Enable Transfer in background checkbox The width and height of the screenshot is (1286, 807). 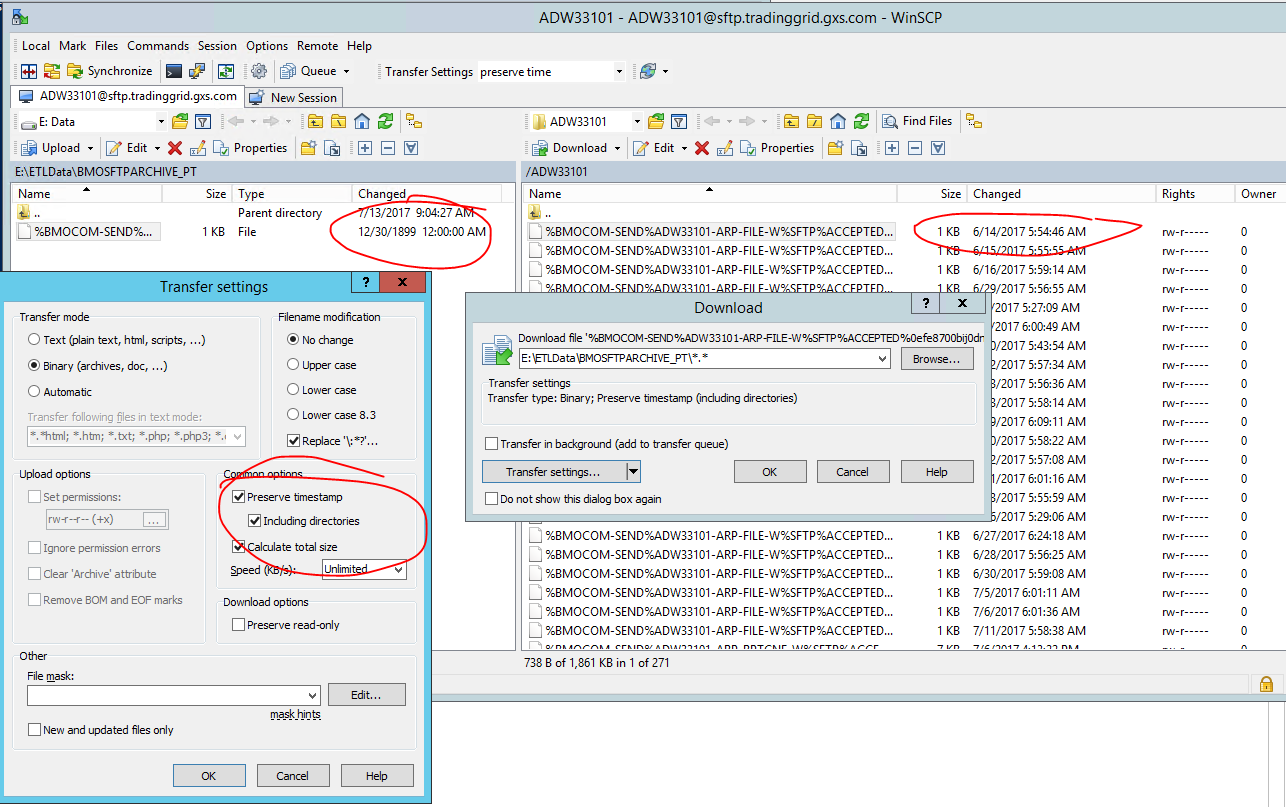(492, 444)
